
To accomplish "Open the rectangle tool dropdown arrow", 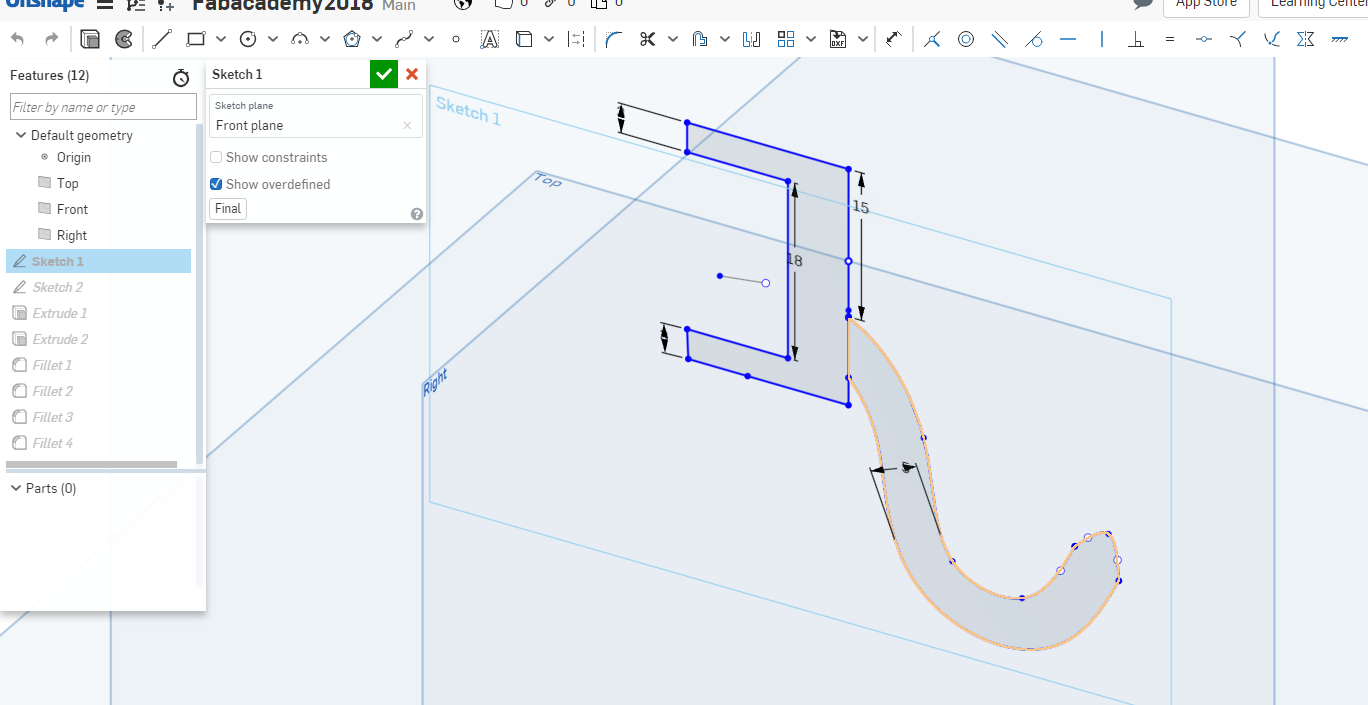I will pyautogui.click(x=221, y=40).
